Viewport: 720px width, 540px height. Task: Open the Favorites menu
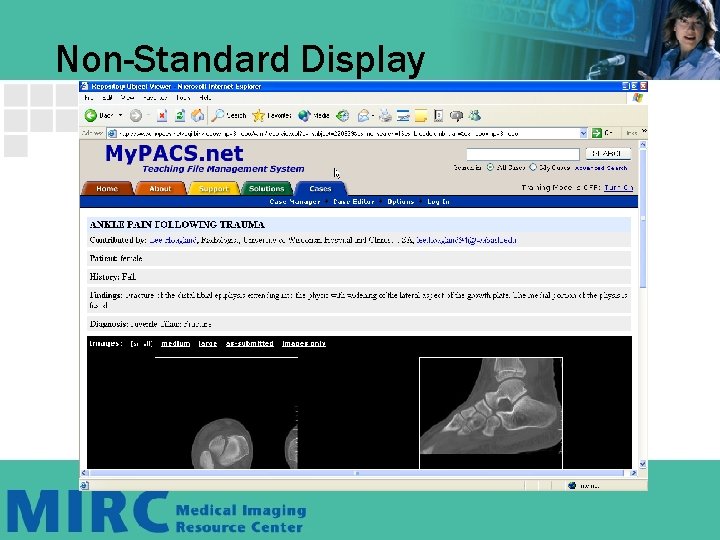(x=155, y=98)
